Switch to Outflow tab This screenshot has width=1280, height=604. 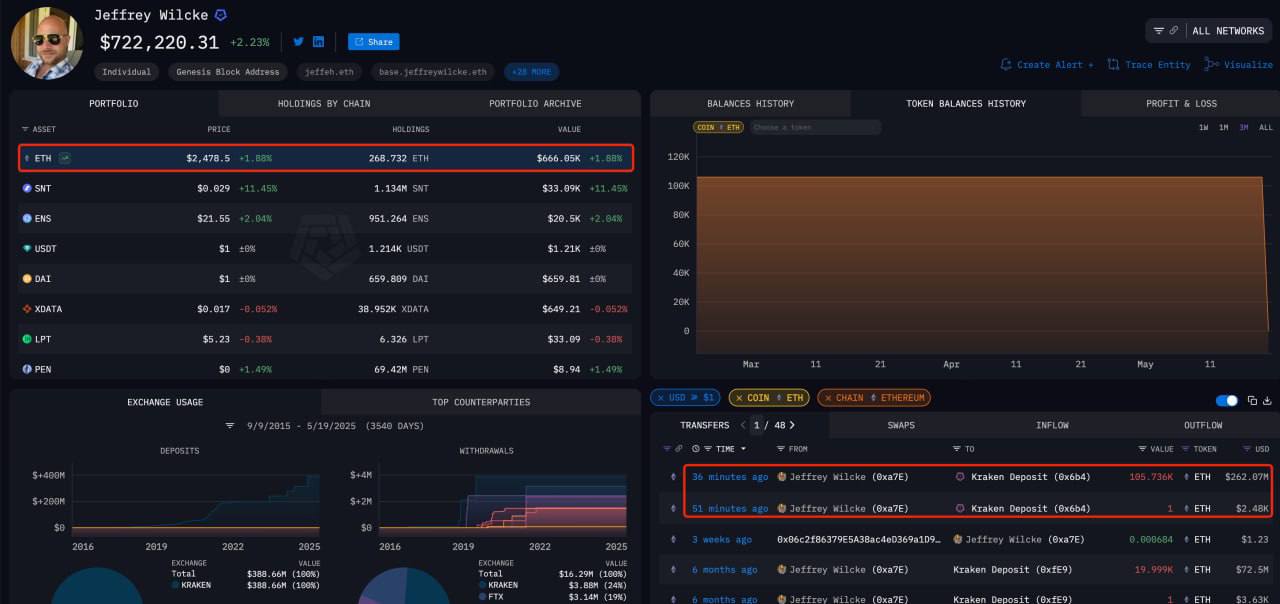coord(1203,425)
